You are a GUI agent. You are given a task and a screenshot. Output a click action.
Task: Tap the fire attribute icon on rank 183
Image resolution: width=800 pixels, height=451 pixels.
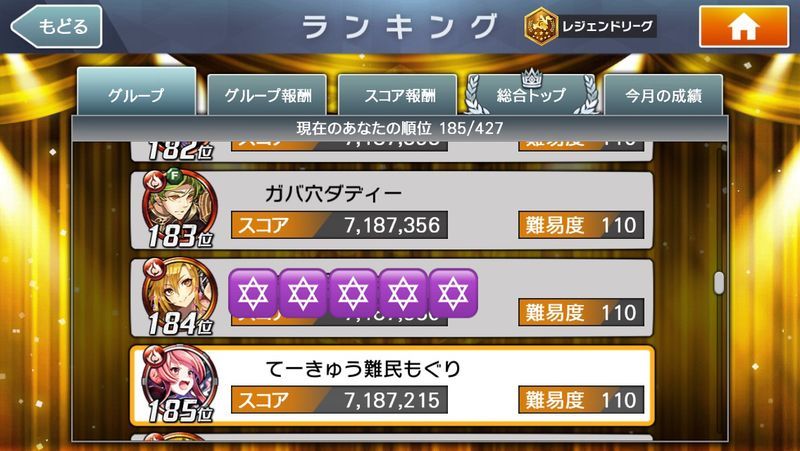(x=153, y=180)
